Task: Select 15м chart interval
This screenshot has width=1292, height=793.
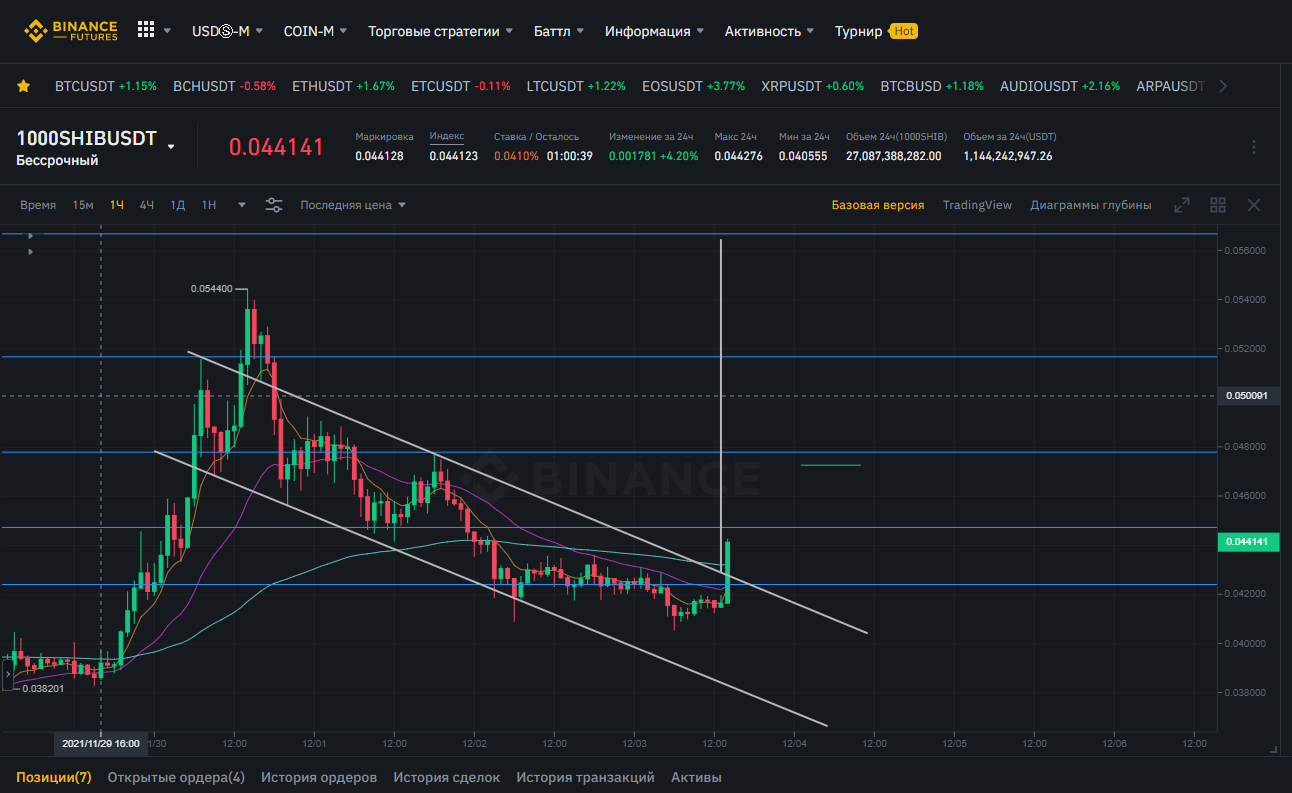Action: (x=83, y=205)
